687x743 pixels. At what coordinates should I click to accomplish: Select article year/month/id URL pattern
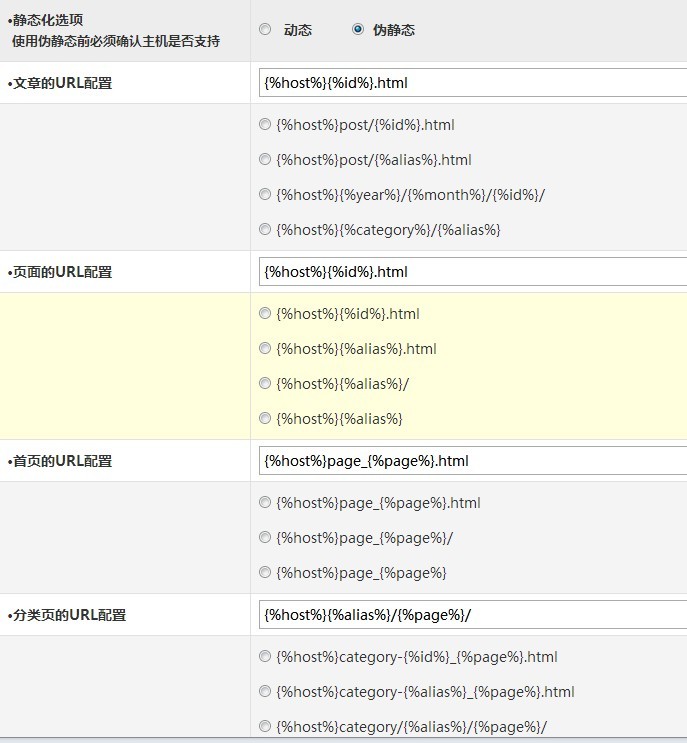[x=265, y=195]
